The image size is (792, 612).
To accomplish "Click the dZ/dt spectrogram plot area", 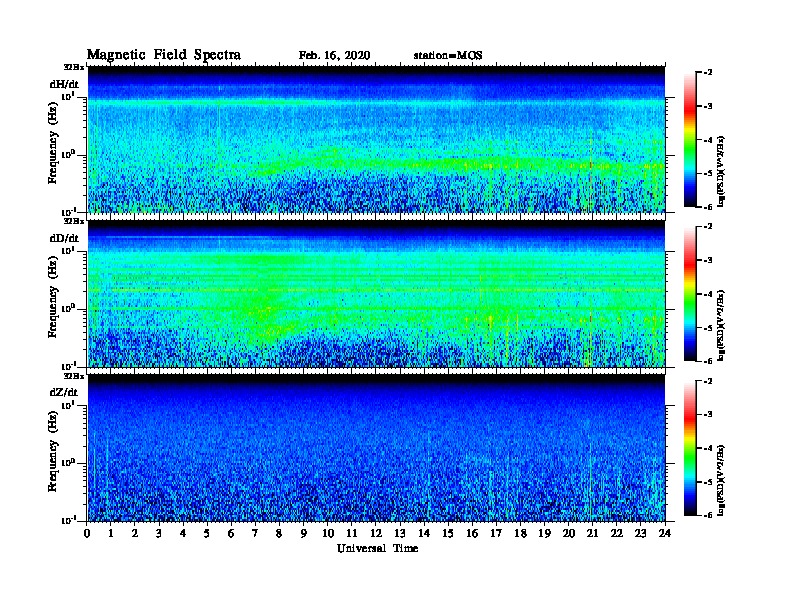I will pos(376,448).
